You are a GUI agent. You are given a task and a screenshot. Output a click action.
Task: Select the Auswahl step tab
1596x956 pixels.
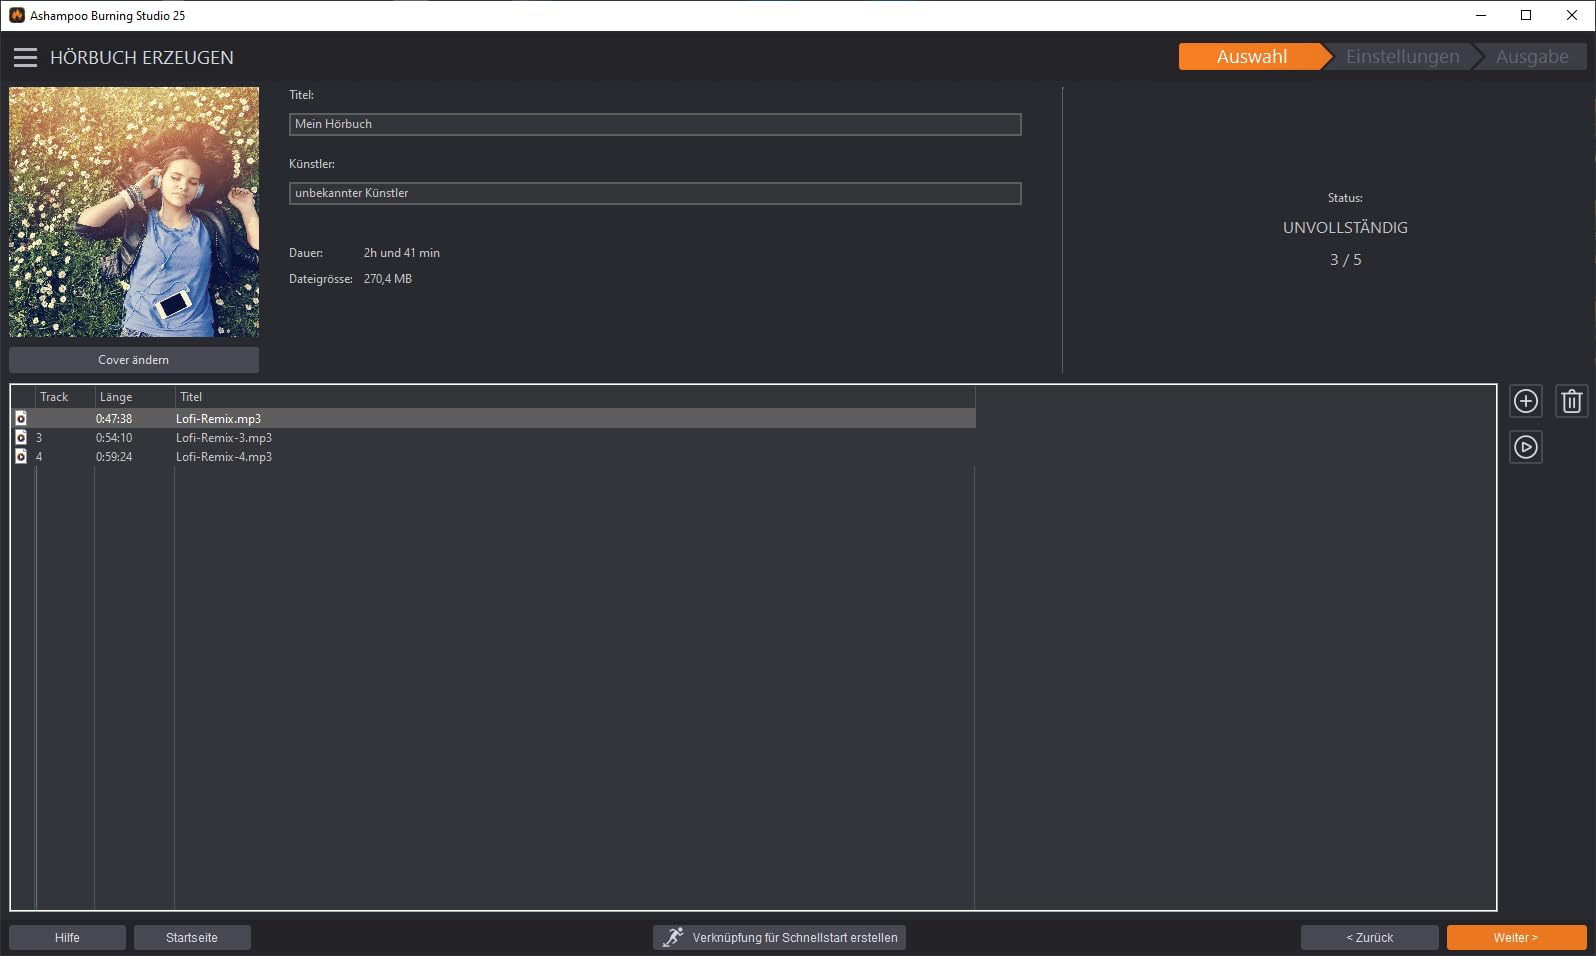pos(1251,57)
